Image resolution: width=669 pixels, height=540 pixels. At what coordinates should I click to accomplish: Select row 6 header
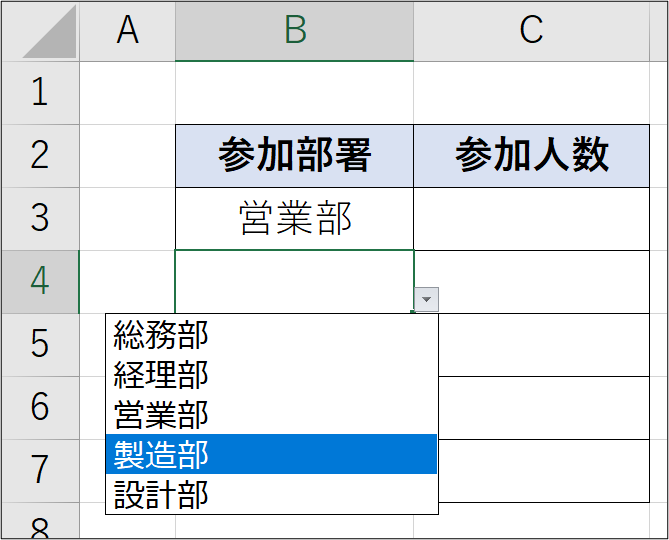click(40, 408)
